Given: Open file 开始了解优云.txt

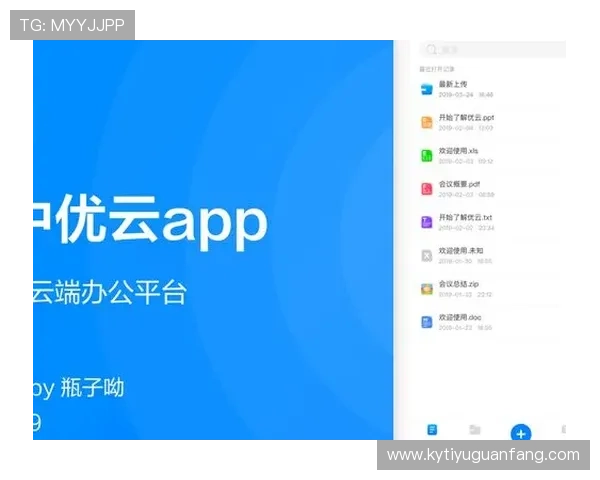Looking at the screenshot, I should tap(492, 222).
